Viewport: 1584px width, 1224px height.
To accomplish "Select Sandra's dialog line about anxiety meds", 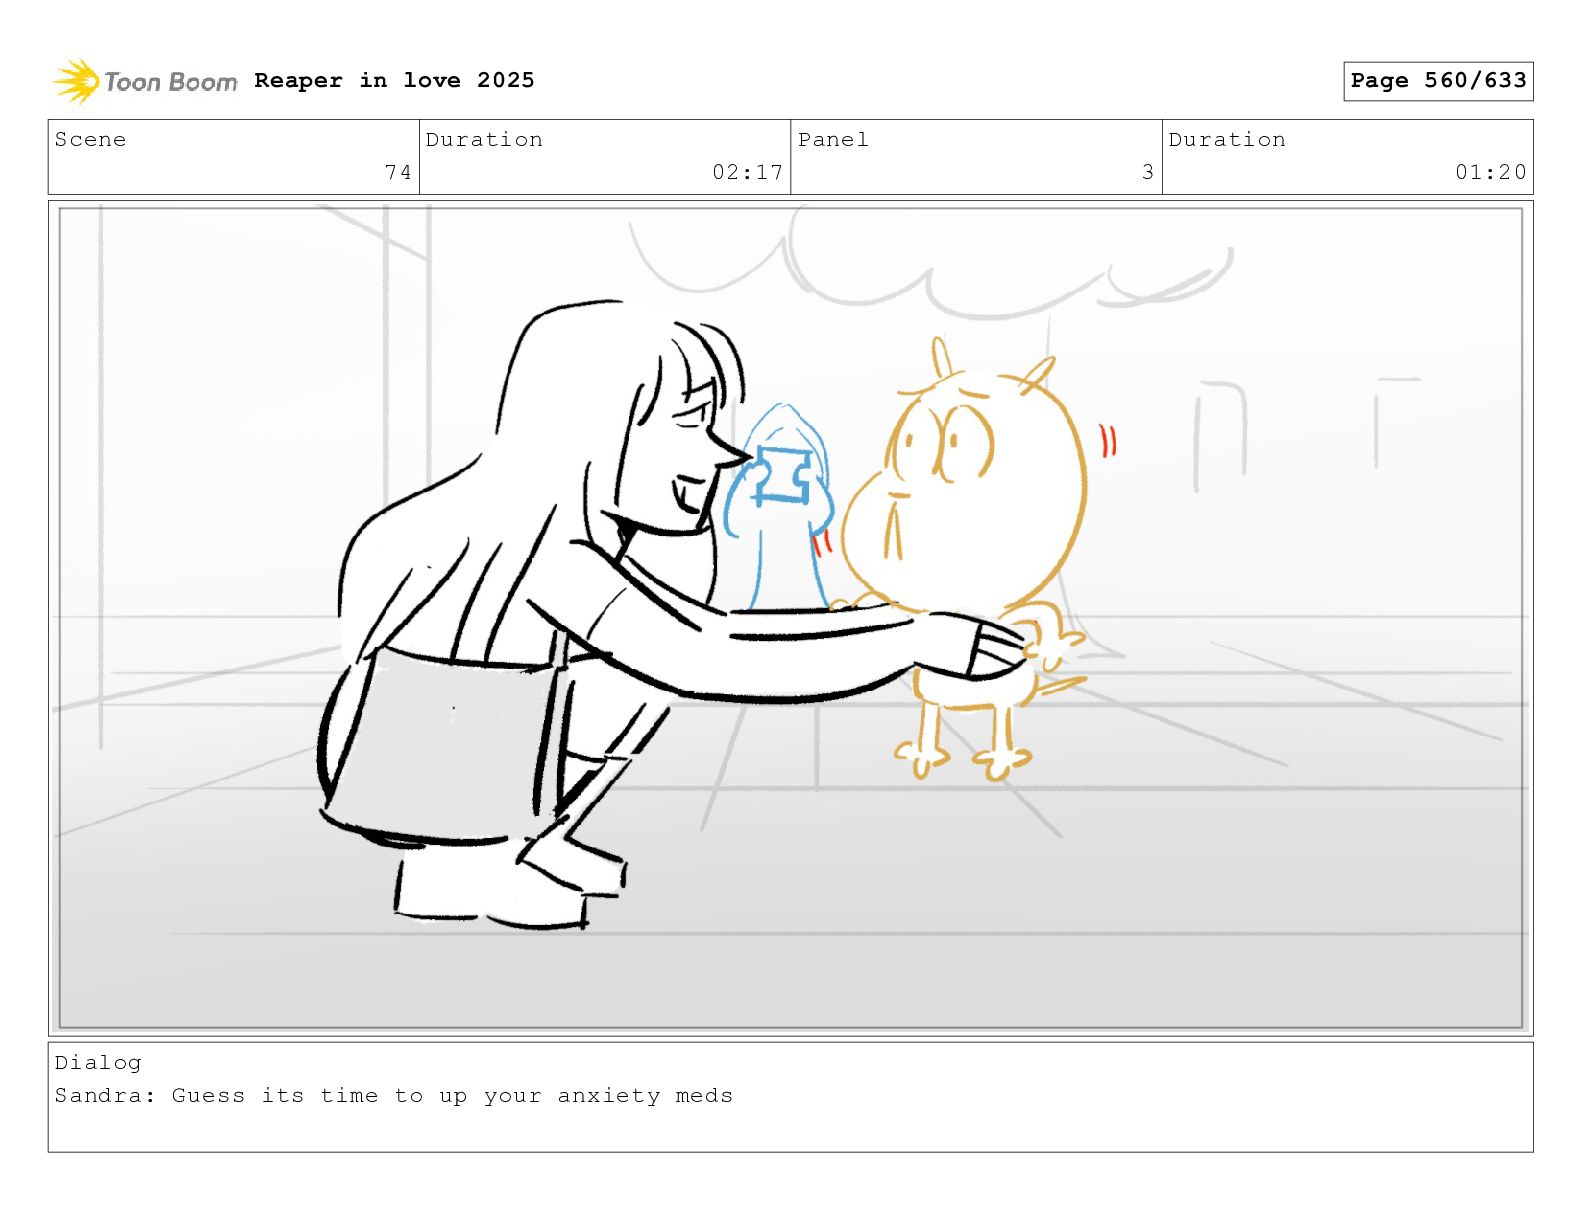I will 394,1096.
